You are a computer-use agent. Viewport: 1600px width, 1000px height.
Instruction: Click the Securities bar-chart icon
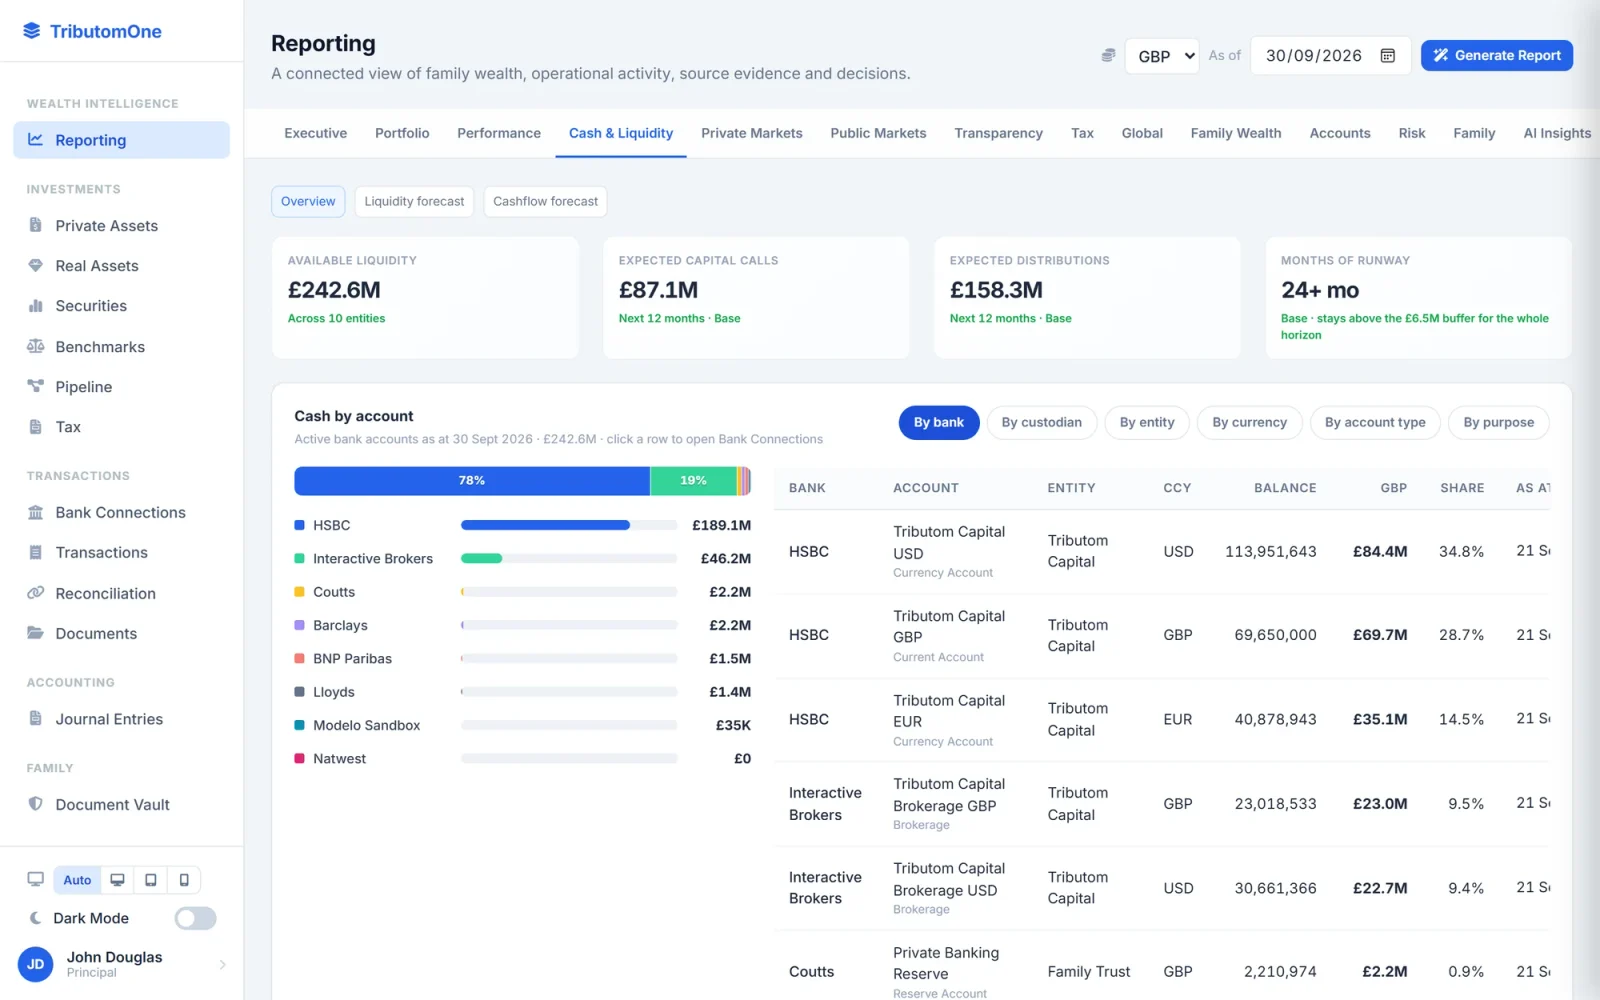click(x=36, y=306)
